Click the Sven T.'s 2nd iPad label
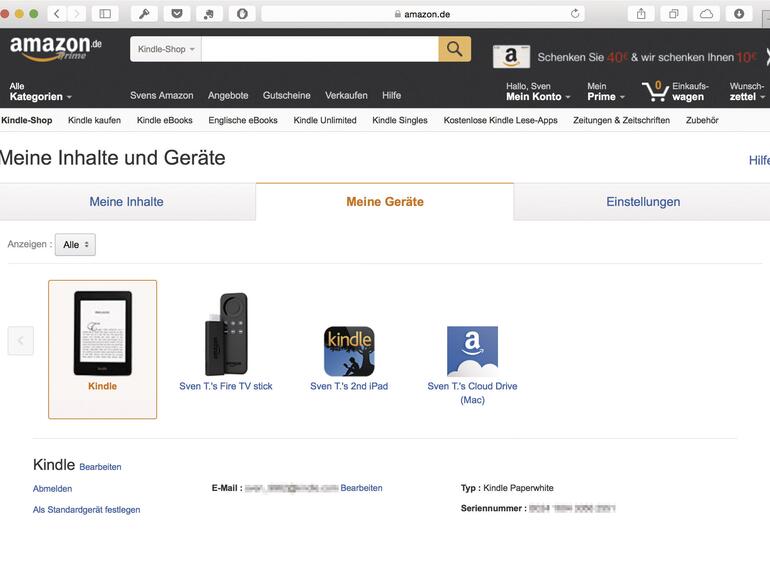Screen dimensions: 770x578 349,386
